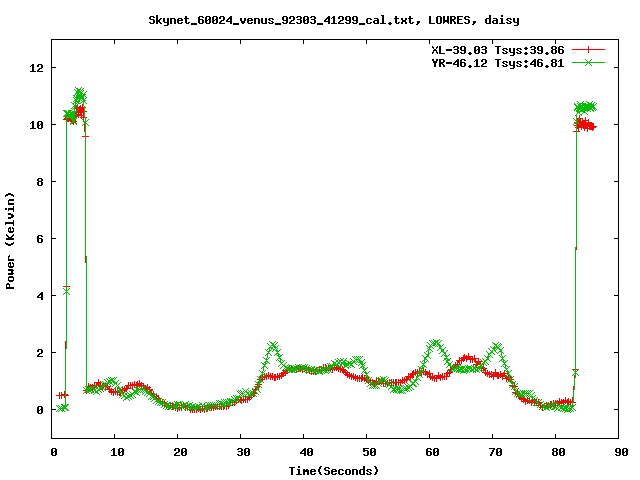Click the Time(Seconds) x-axis label

334,471
